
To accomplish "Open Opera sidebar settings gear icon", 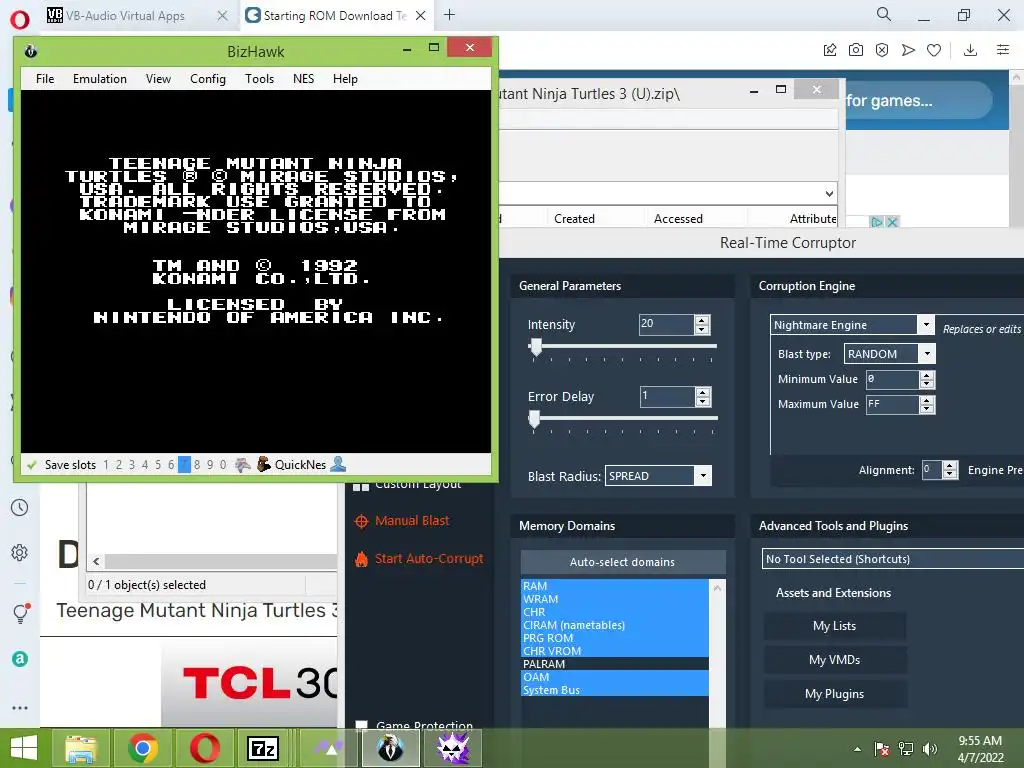I will tap(20, 552).
